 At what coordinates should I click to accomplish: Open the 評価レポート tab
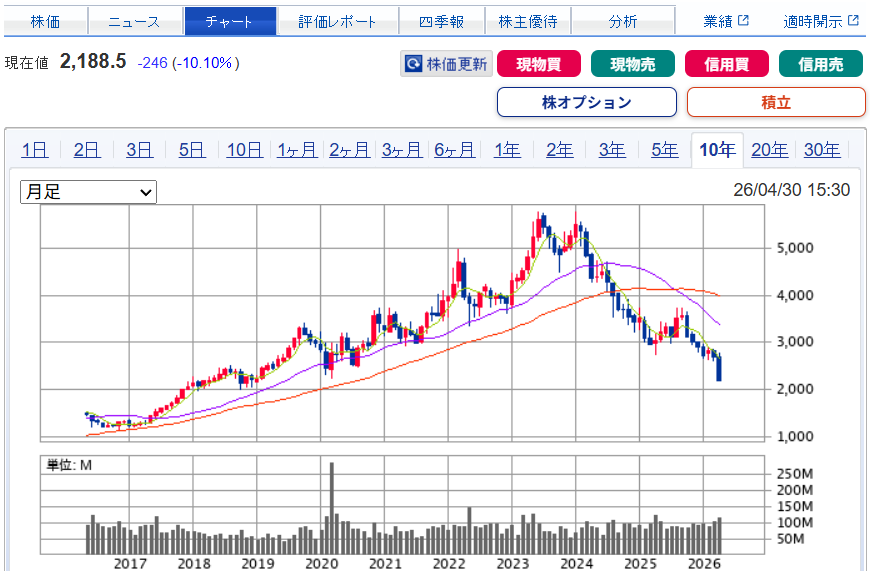coord(337,21)
